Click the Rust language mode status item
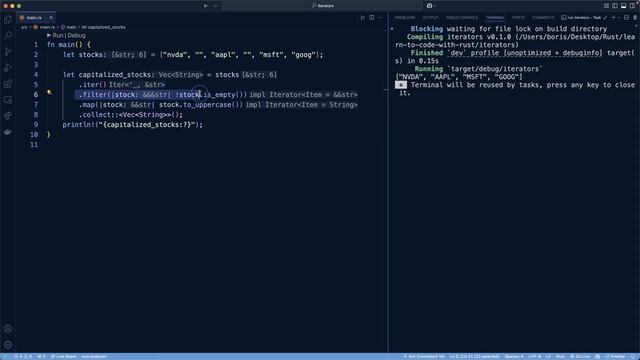 [560, 356]
